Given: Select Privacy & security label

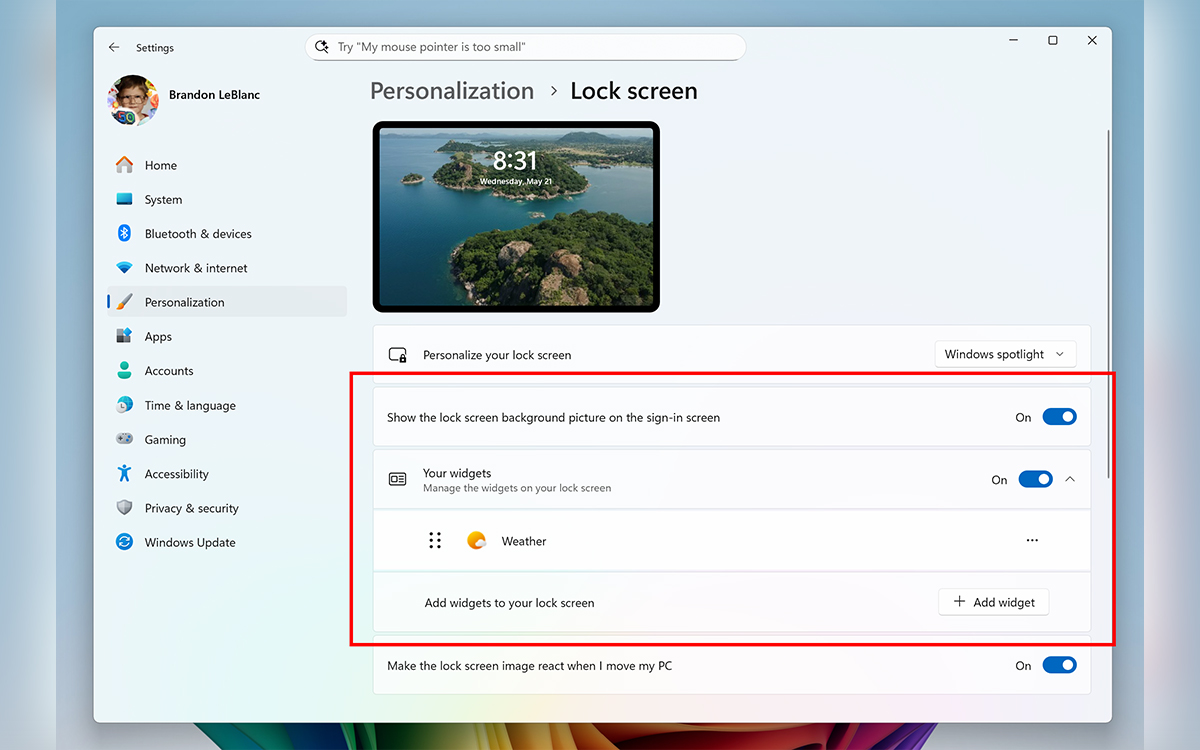Looking at the screenshot, I should click(x=191, y=508).
